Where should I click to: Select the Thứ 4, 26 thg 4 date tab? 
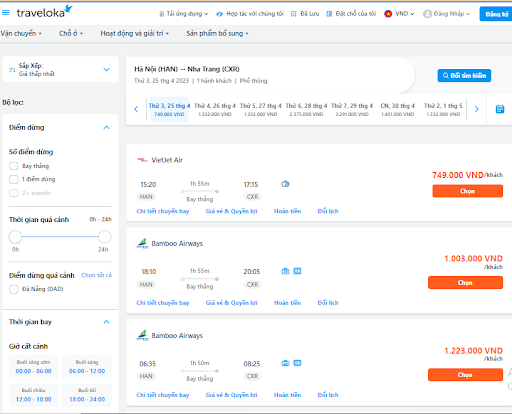click(215, 109)
